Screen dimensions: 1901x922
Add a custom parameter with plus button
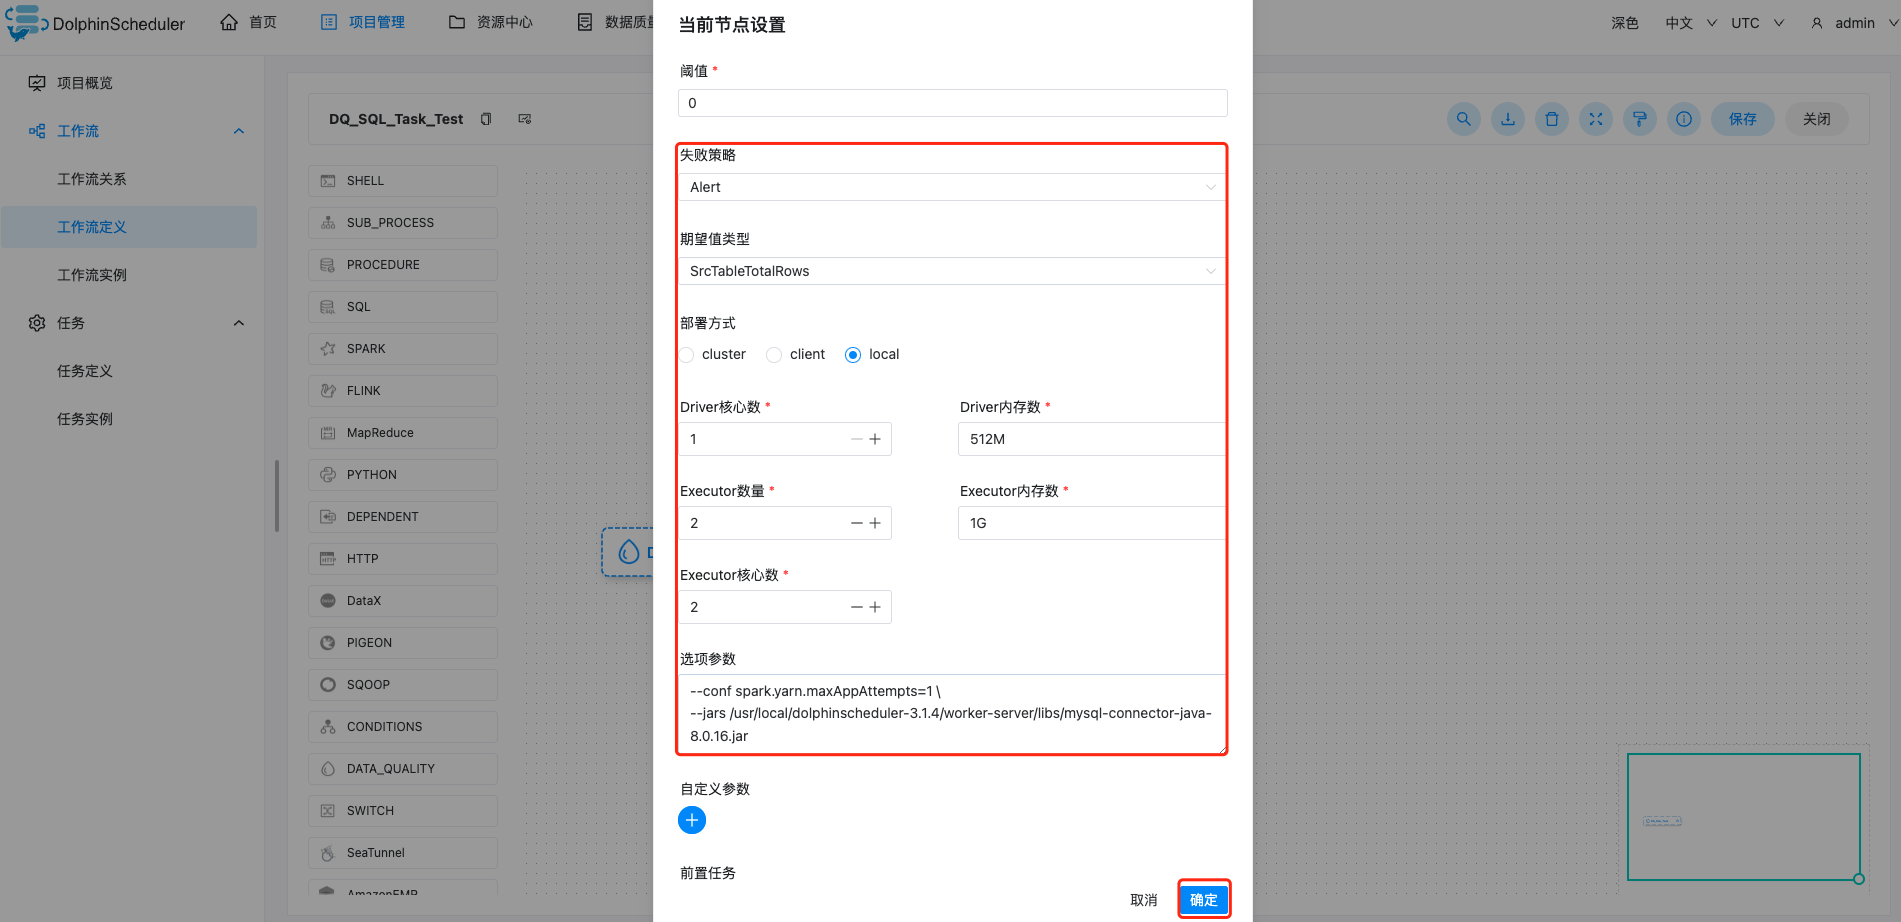click(692, 820)
